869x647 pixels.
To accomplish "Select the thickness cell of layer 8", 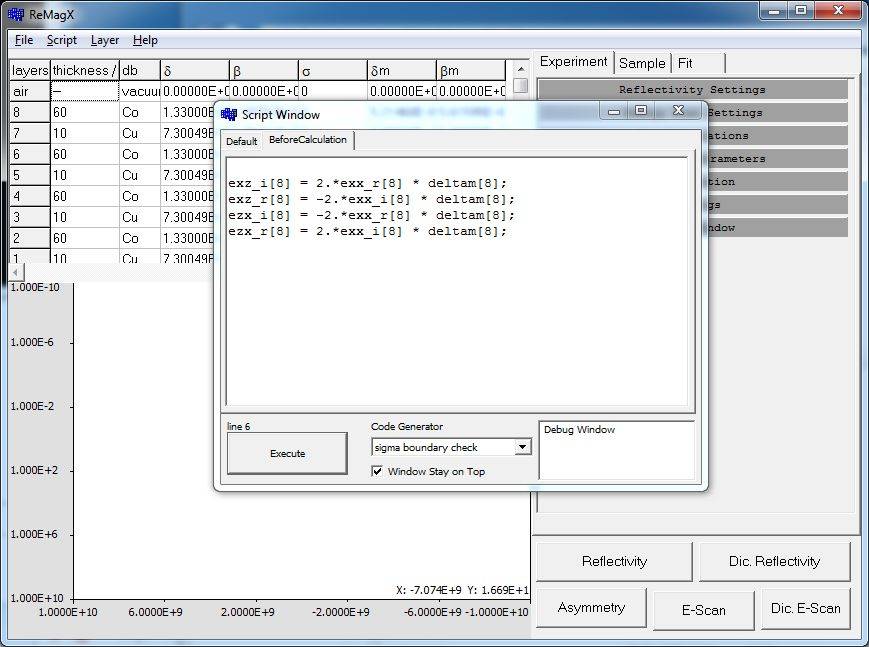I will click(x=84, y=112).
